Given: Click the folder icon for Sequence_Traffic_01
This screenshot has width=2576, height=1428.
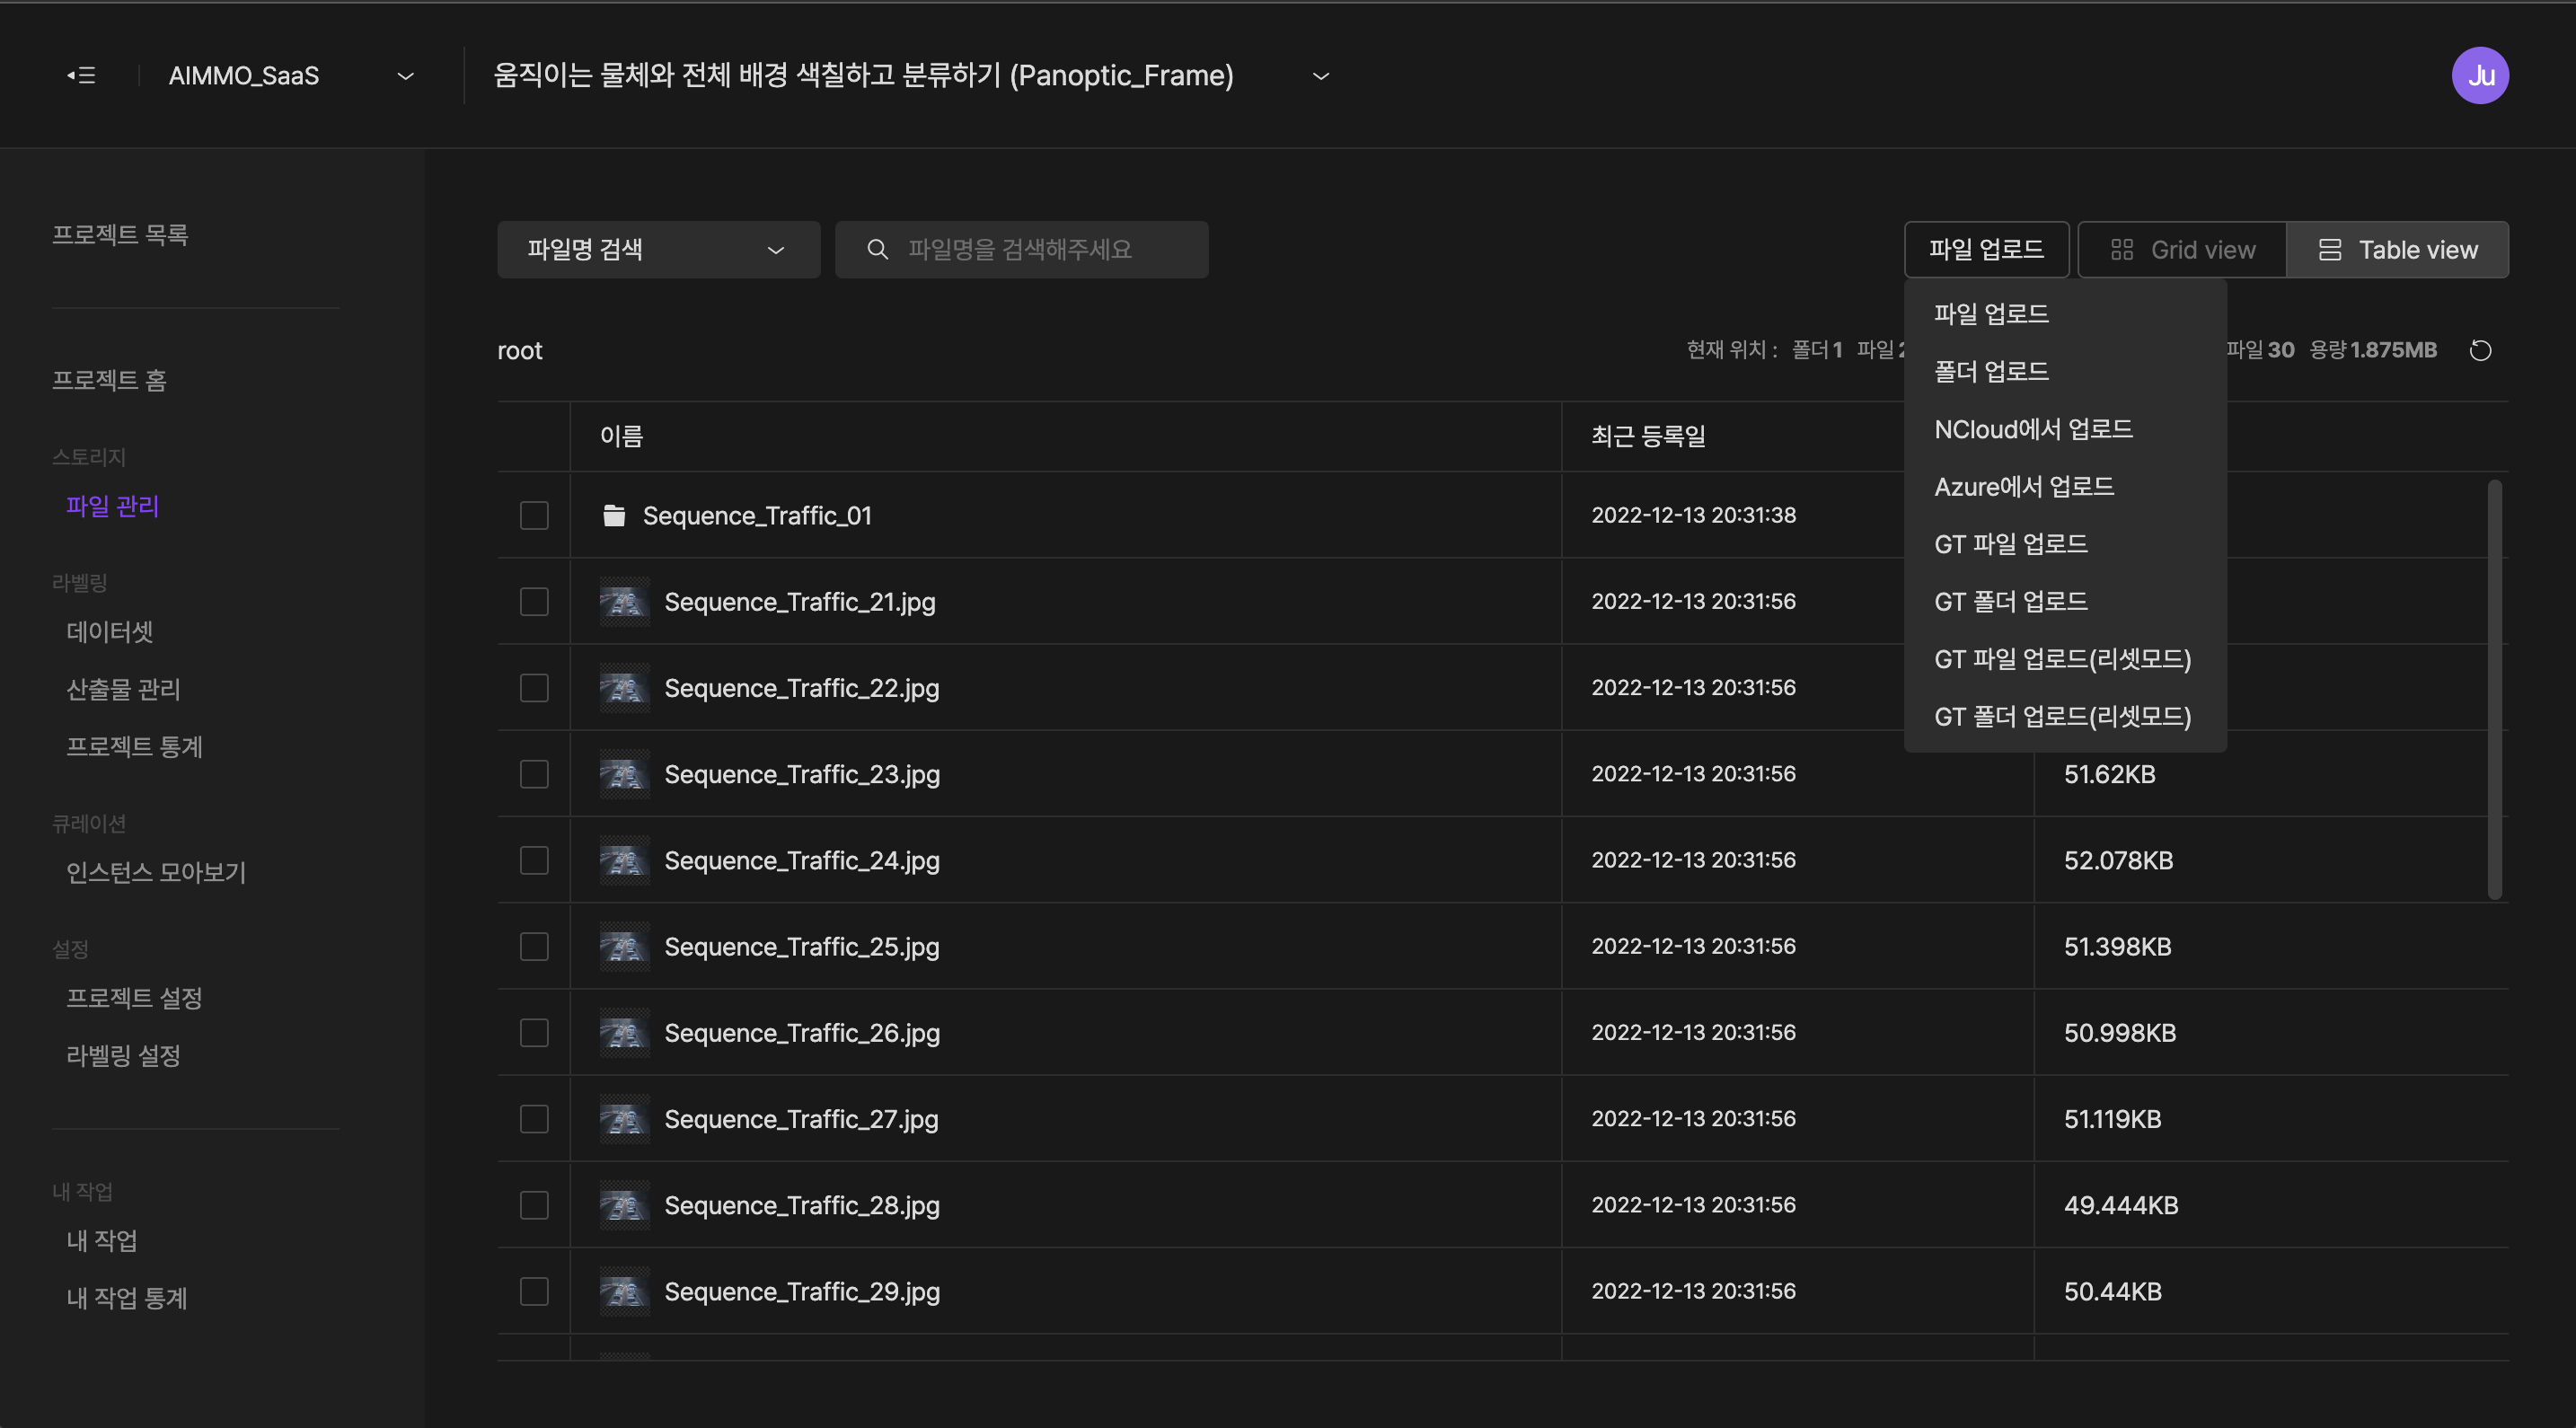Looking at the screenshot, I should pos(612,516).
